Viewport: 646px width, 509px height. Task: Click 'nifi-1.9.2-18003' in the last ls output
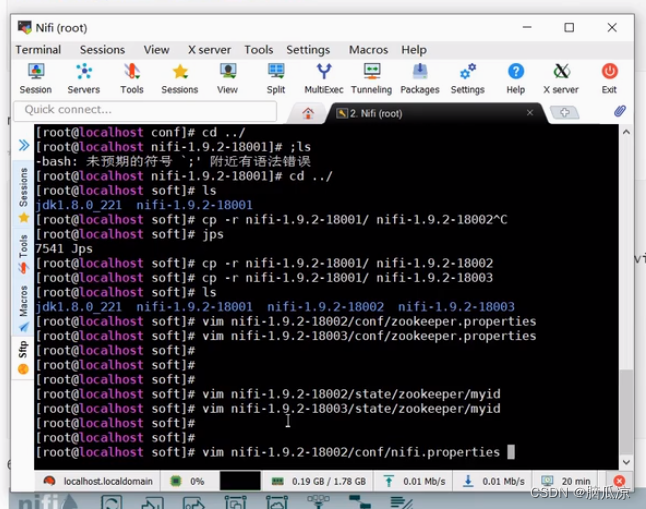(456, 307)
